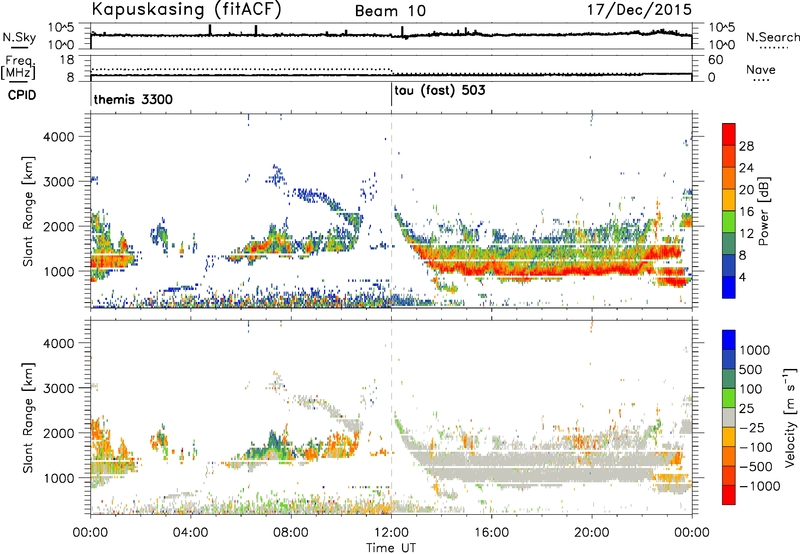This screenshot has width=800, height=554.
Task: Click the noise spike near 04:45 in N.Sky plot
Action: [x=210, y=30]
